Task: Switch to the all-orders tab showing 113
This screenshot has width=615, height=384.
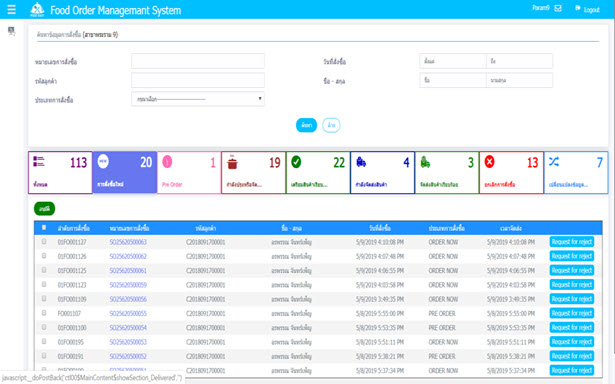Action: point(60,173)
